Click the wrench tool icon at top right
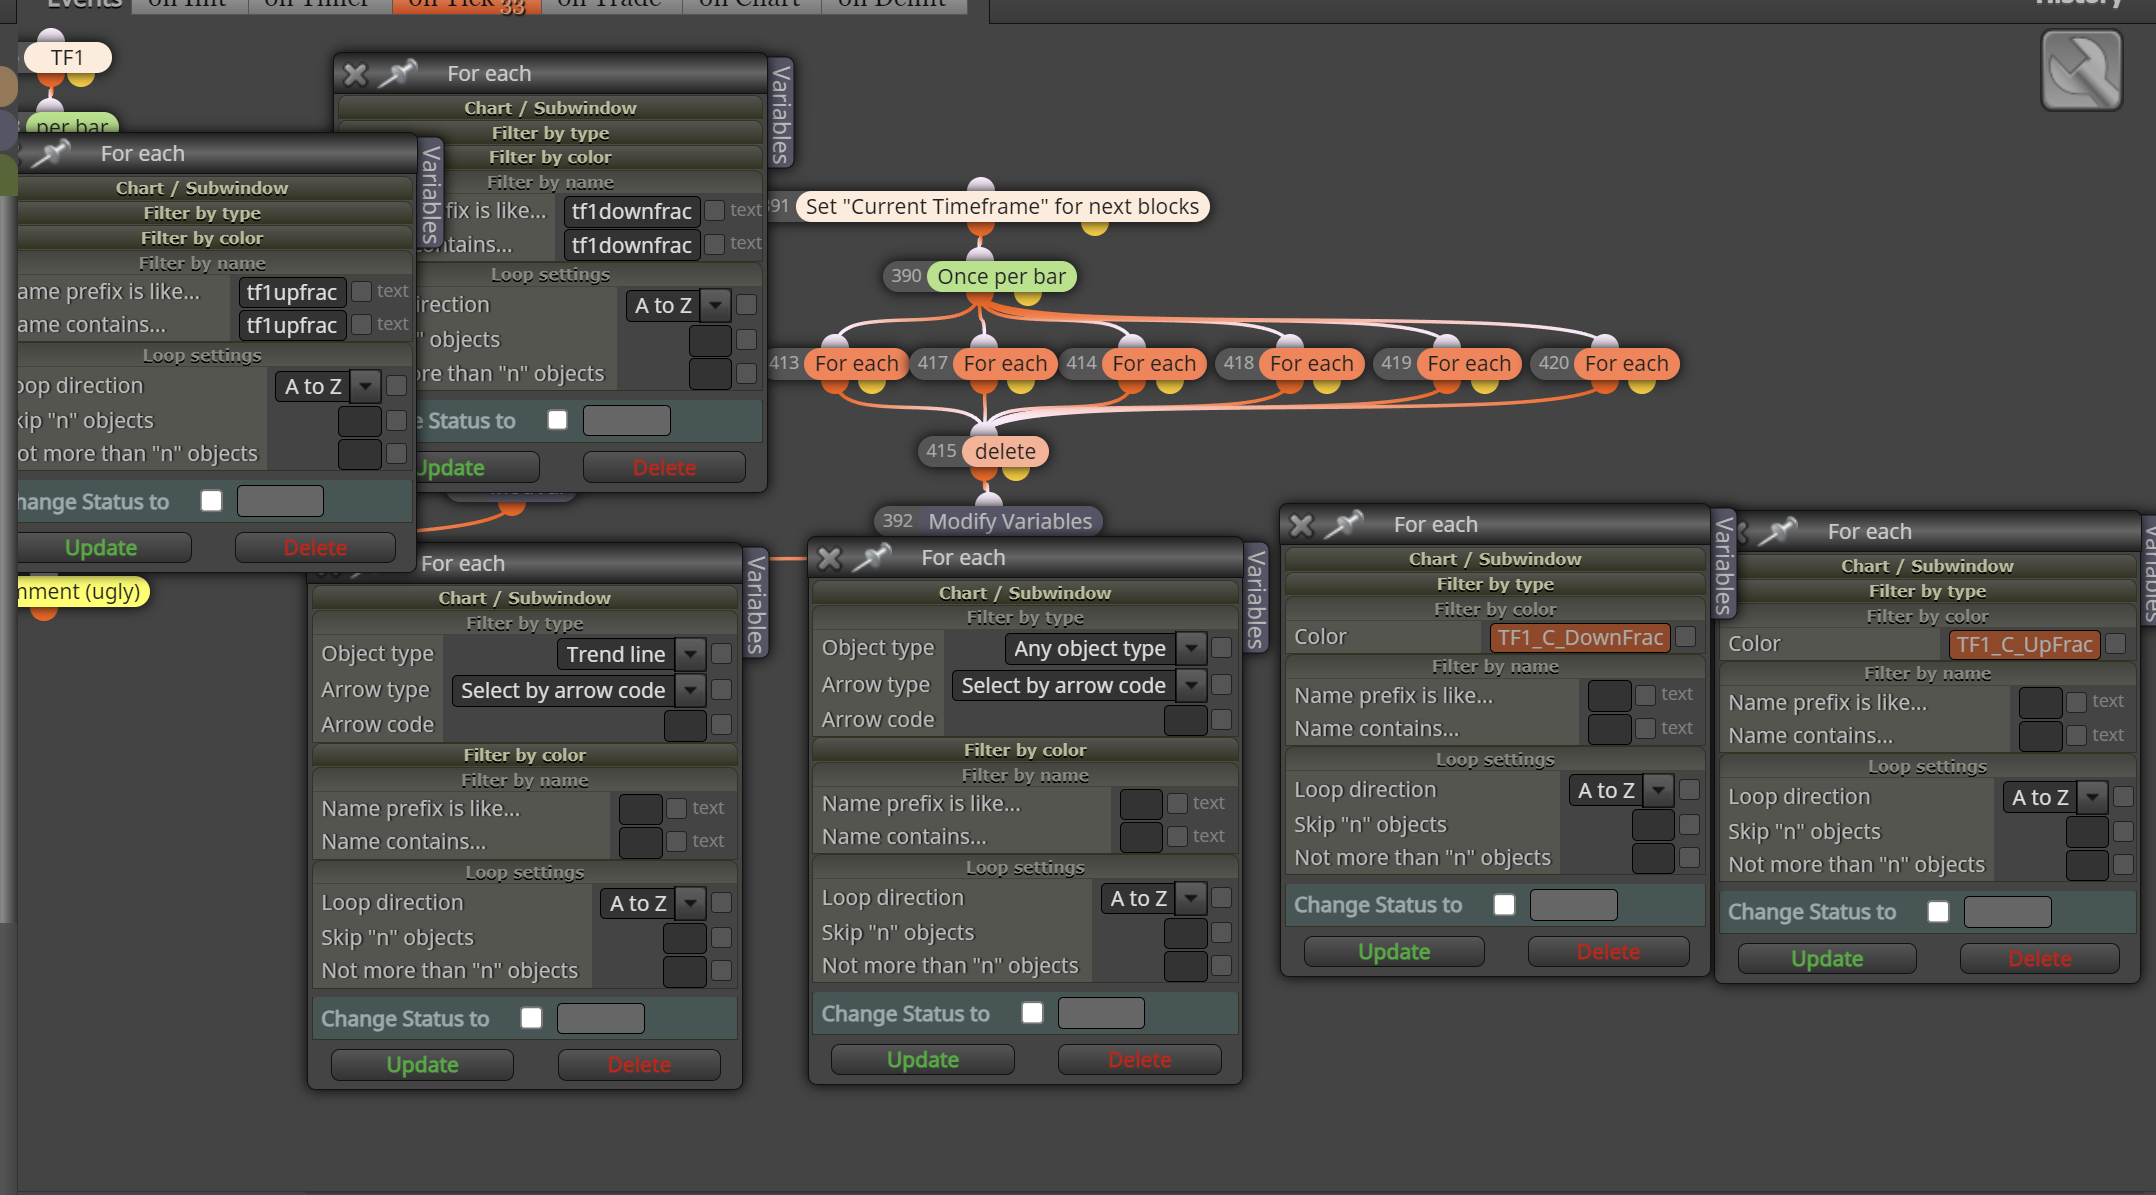 (2081, 70)
